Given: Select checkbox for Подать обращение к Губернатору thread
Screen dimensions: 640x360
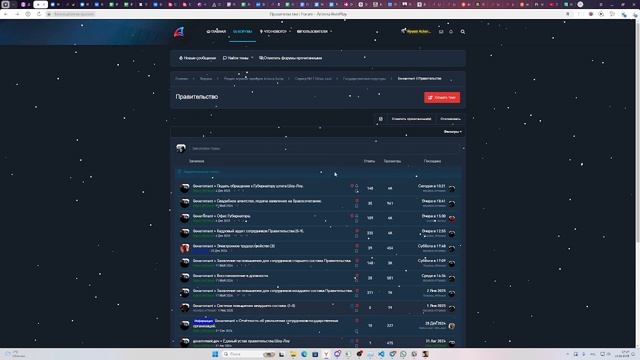Looking at the screenshot, I should pyautogui.click(x=356, y=191).
